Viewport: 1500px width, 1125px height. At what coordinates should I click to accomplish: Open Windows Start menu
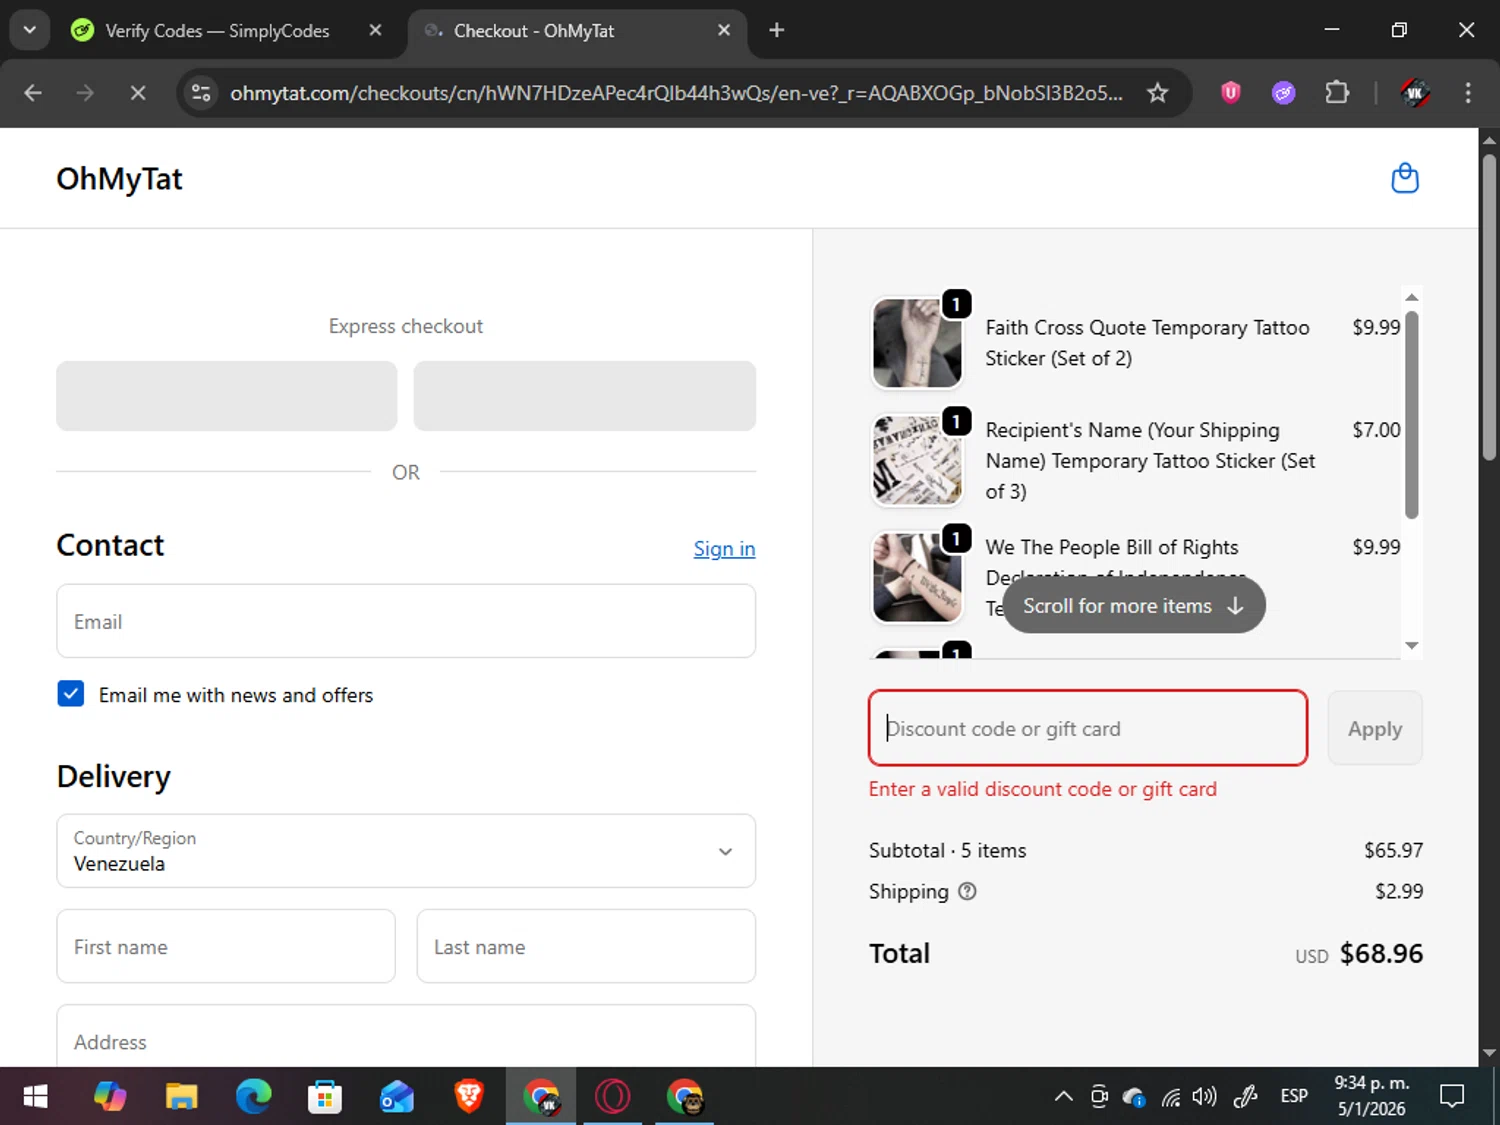pyautogui.click(x=35, y=1097)
